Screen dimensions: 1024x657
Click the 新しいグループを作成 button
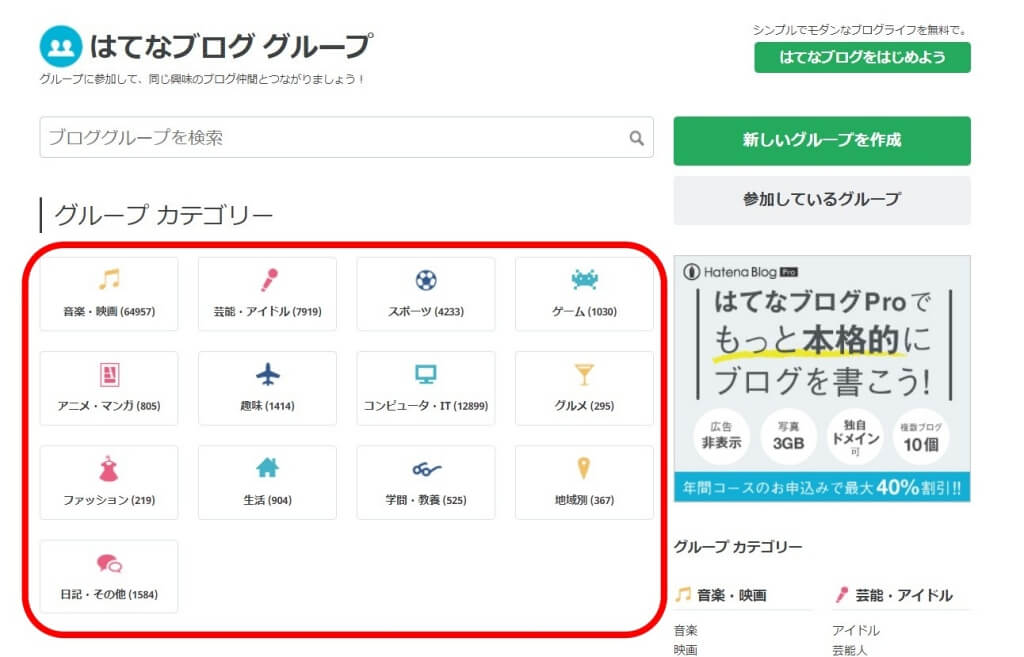tap(822, 140)
